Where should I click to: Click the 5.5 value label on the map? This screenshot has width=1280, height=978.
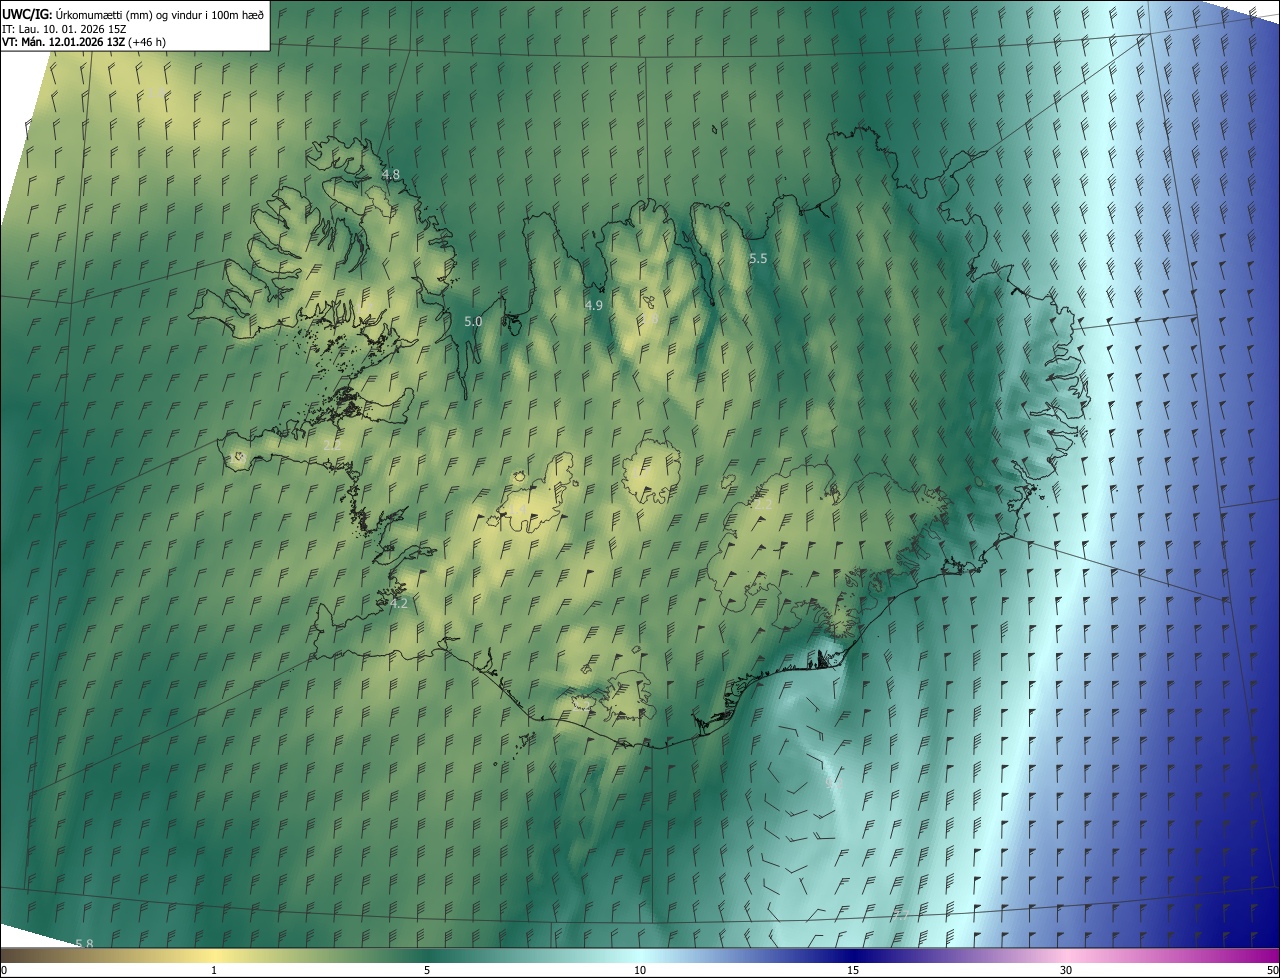[758, 258]
